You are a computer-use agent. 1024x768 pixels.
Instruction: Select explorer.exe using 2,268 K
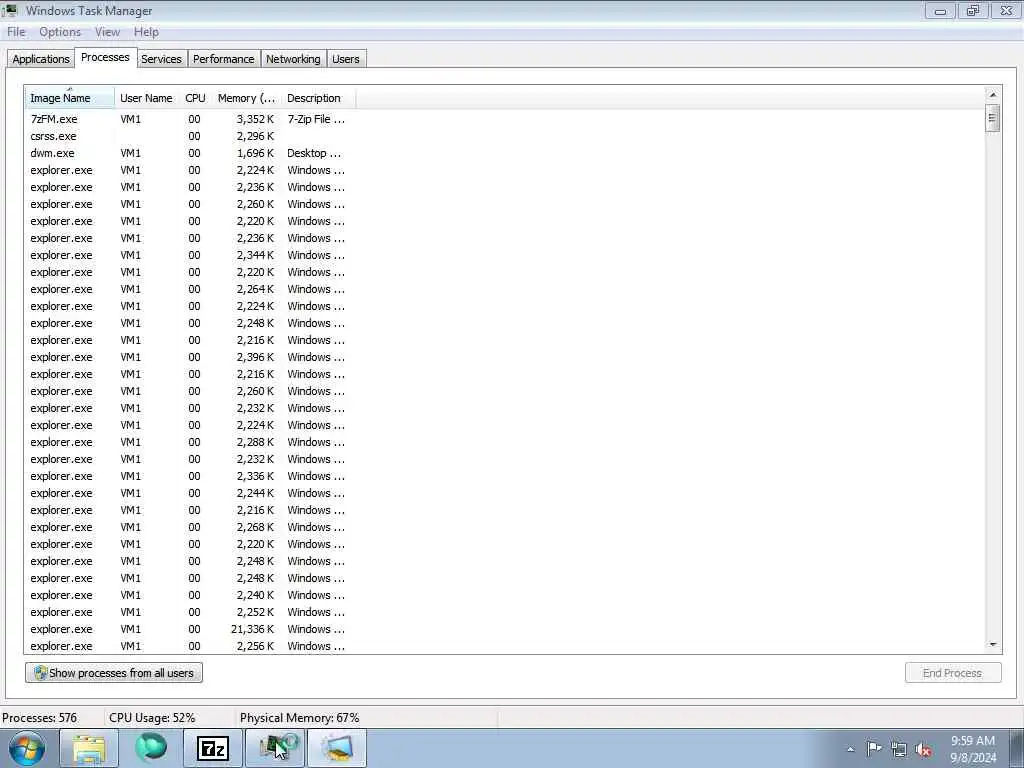188,527
